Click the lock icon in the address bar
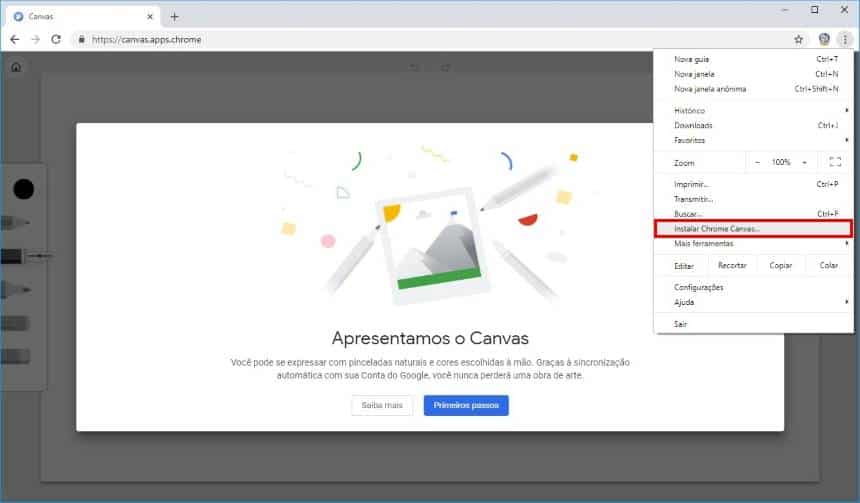This screenshot has height=503, width=860. click(x=81, y=39)
